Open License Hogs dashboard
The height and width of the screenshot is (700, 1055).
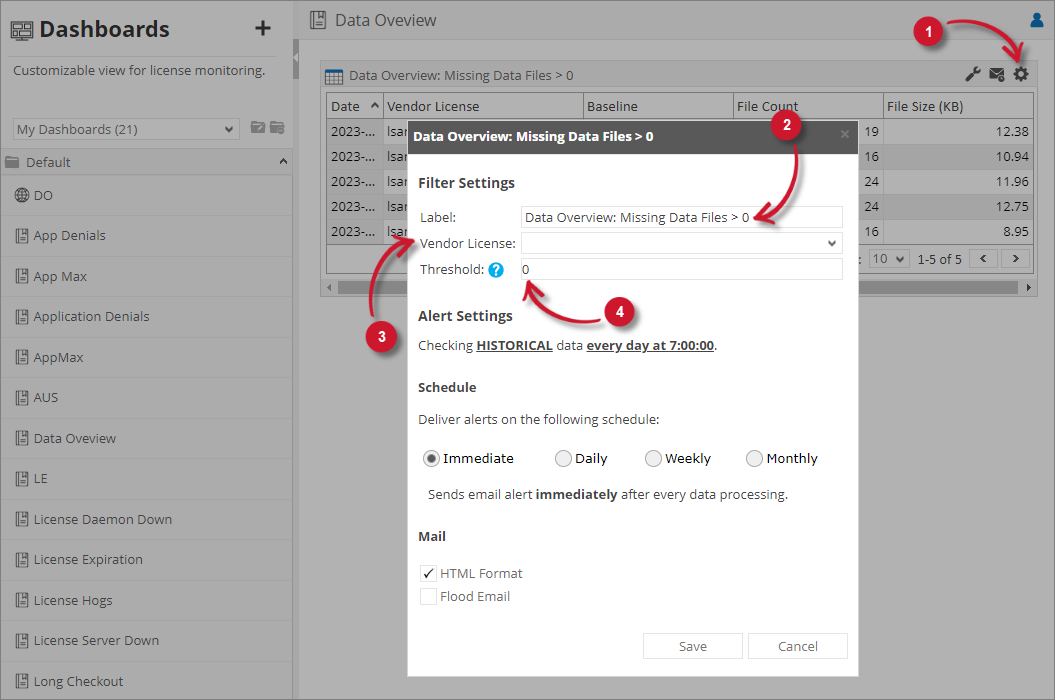147,600
